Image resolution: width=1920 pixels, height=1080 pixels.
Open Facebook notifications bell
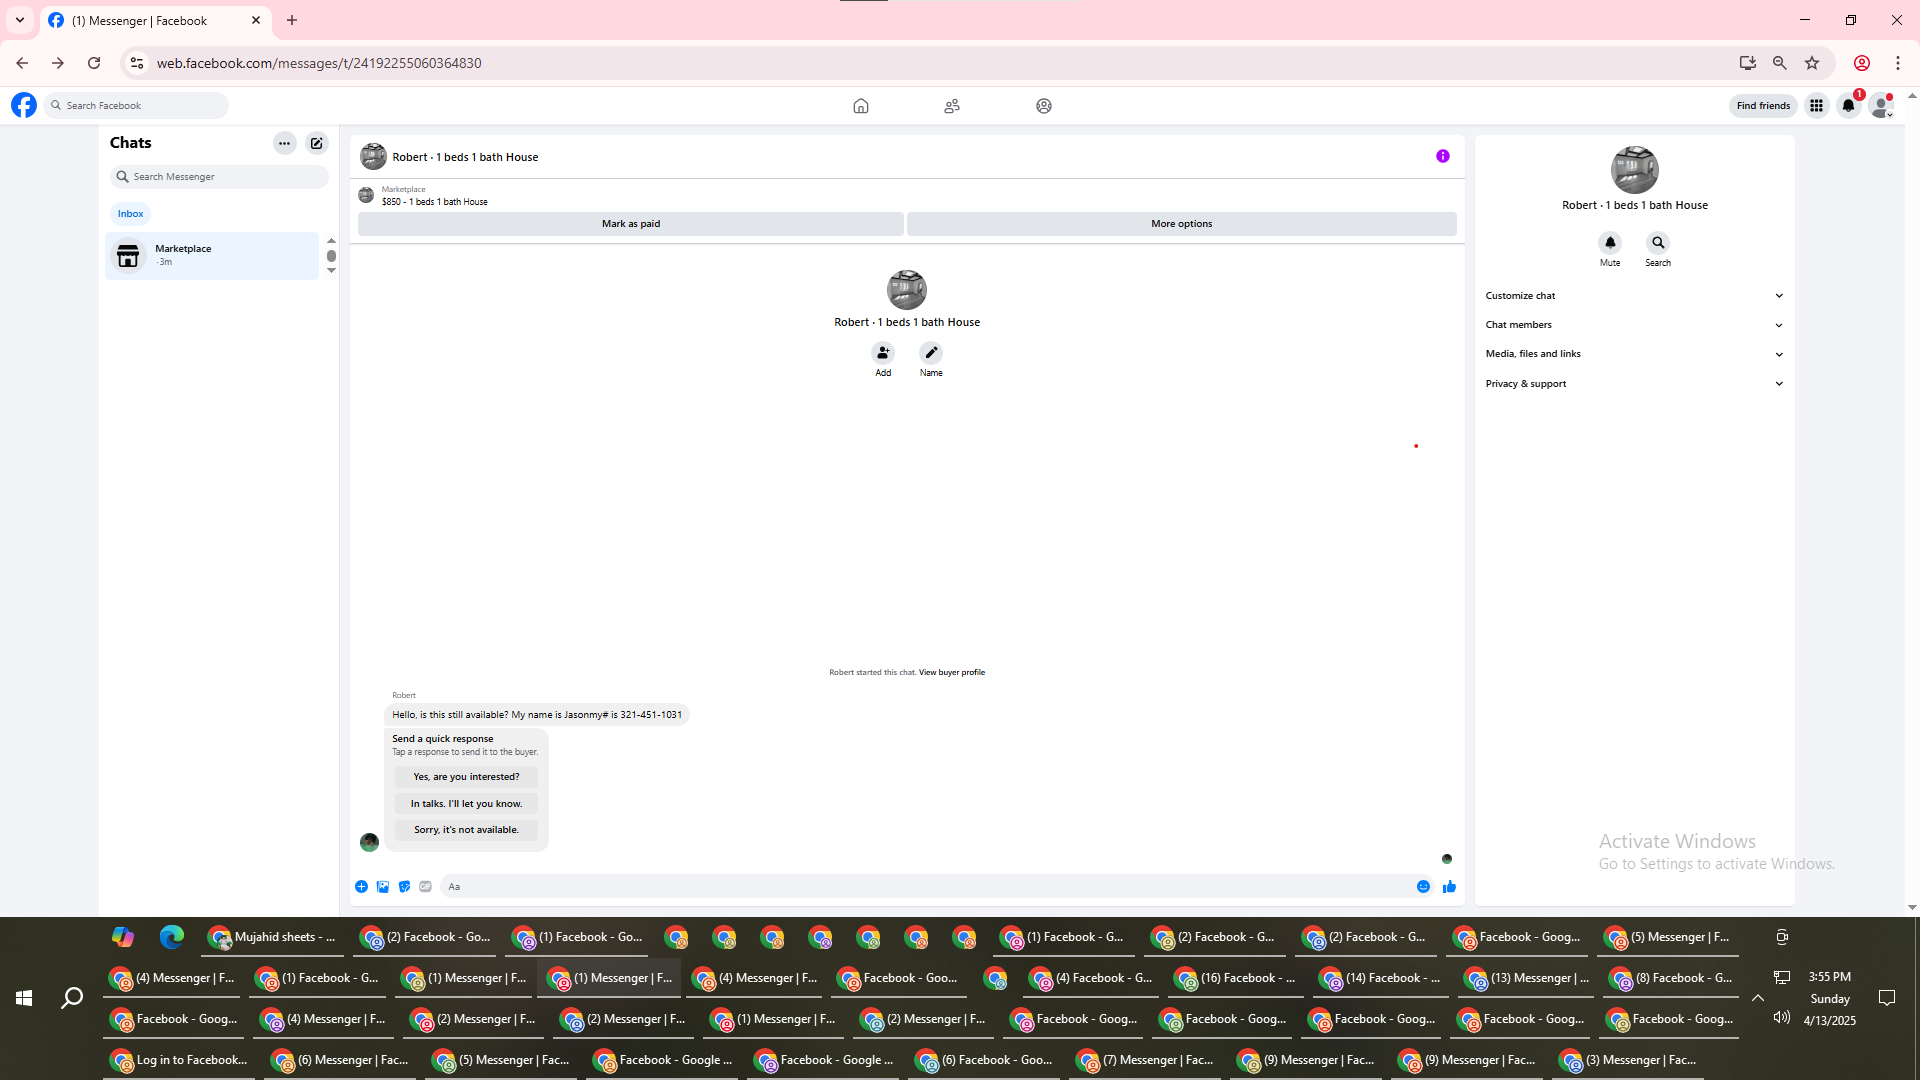coord(1848,106)
